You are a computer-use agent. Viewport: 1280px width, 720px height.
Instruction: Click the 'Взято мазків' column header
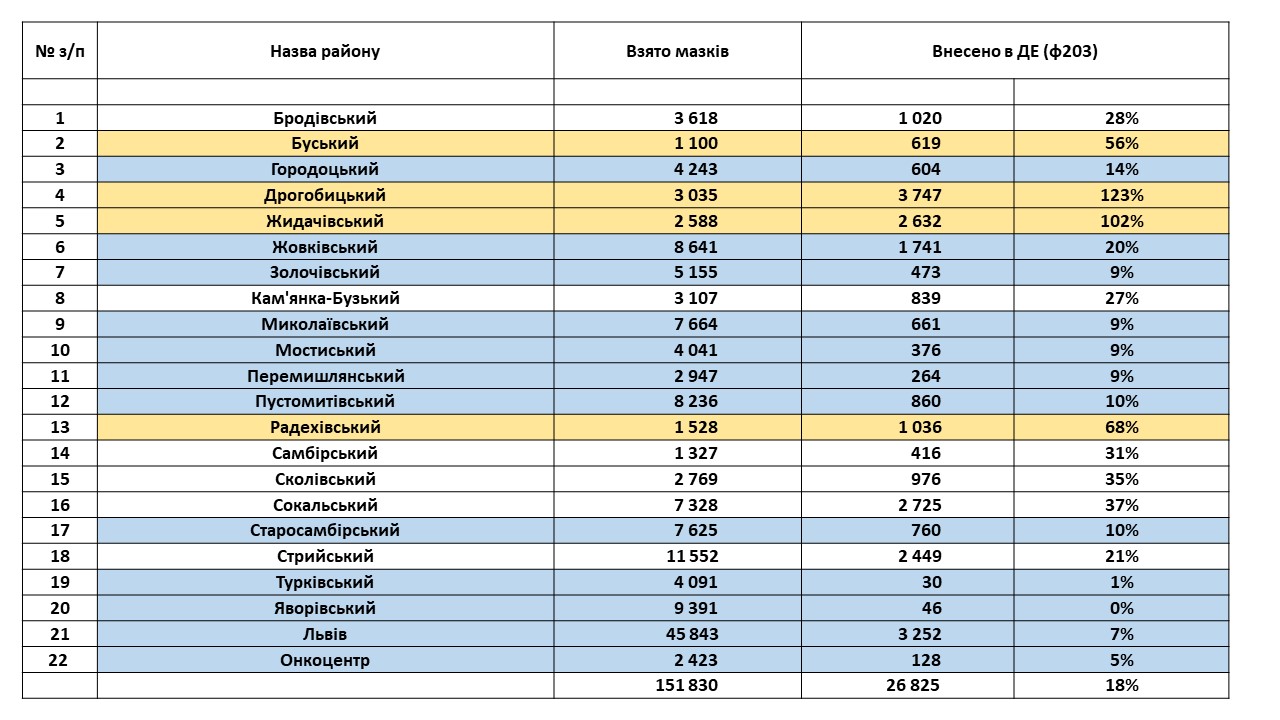point(677,51)
